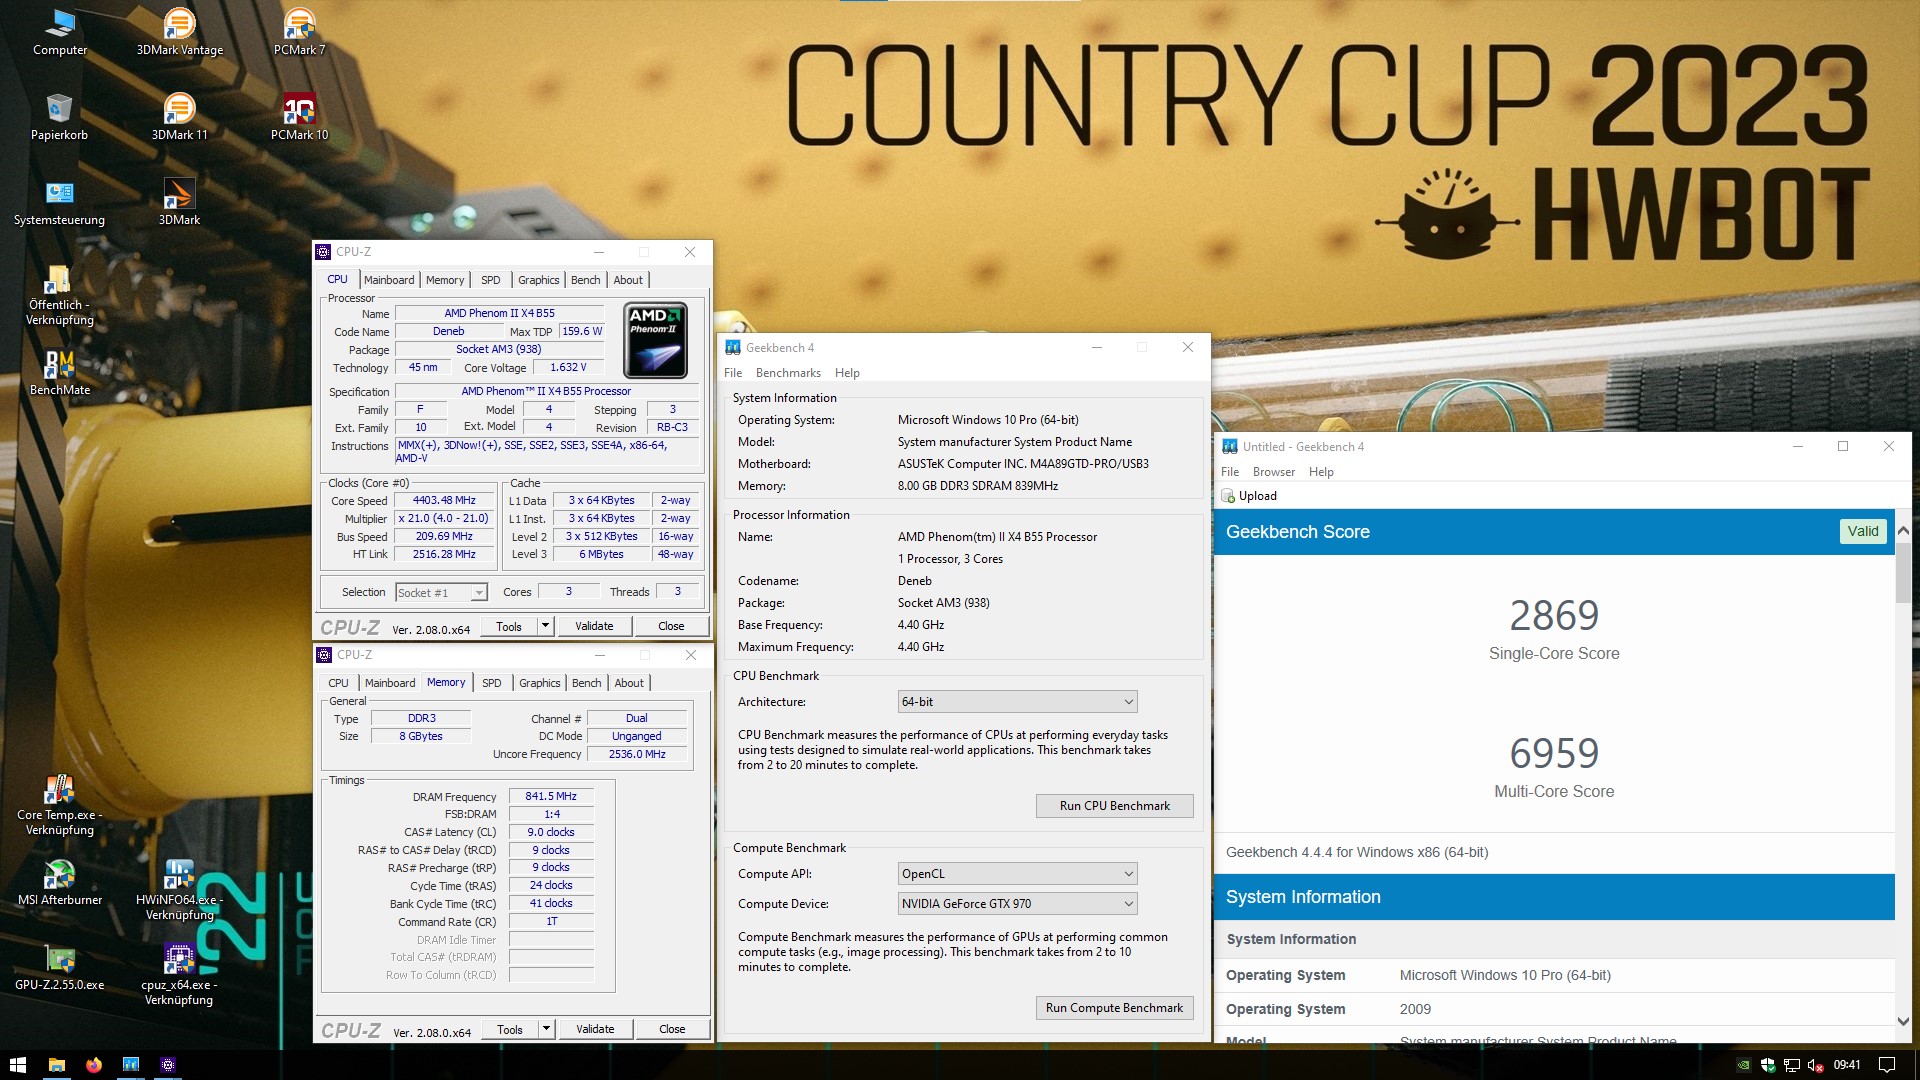1920x1080 pixels.
Task: Open Help menu in Untitled Geekbench window
Action: coord(1321,472)
